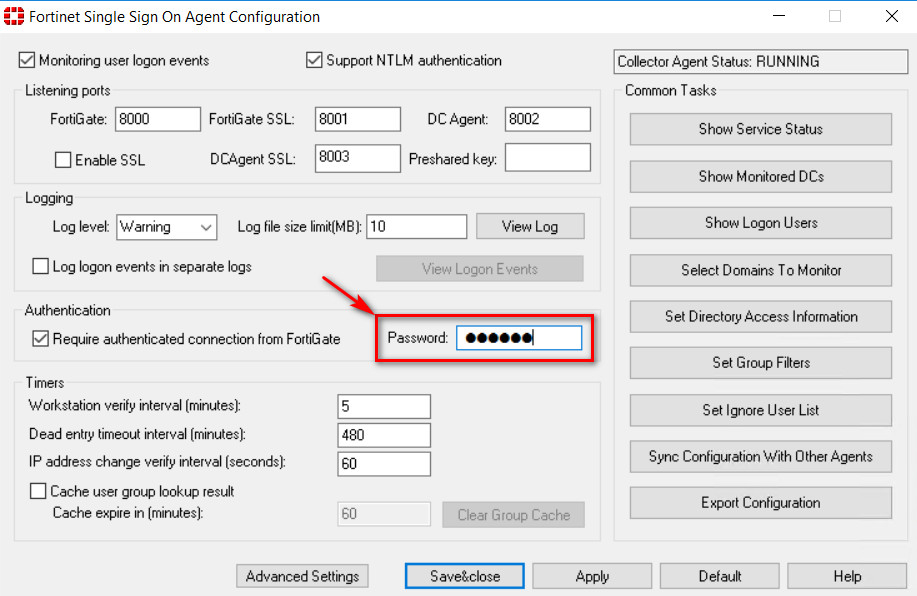Set Directory Access Information
917x596 pixels.
760,316
